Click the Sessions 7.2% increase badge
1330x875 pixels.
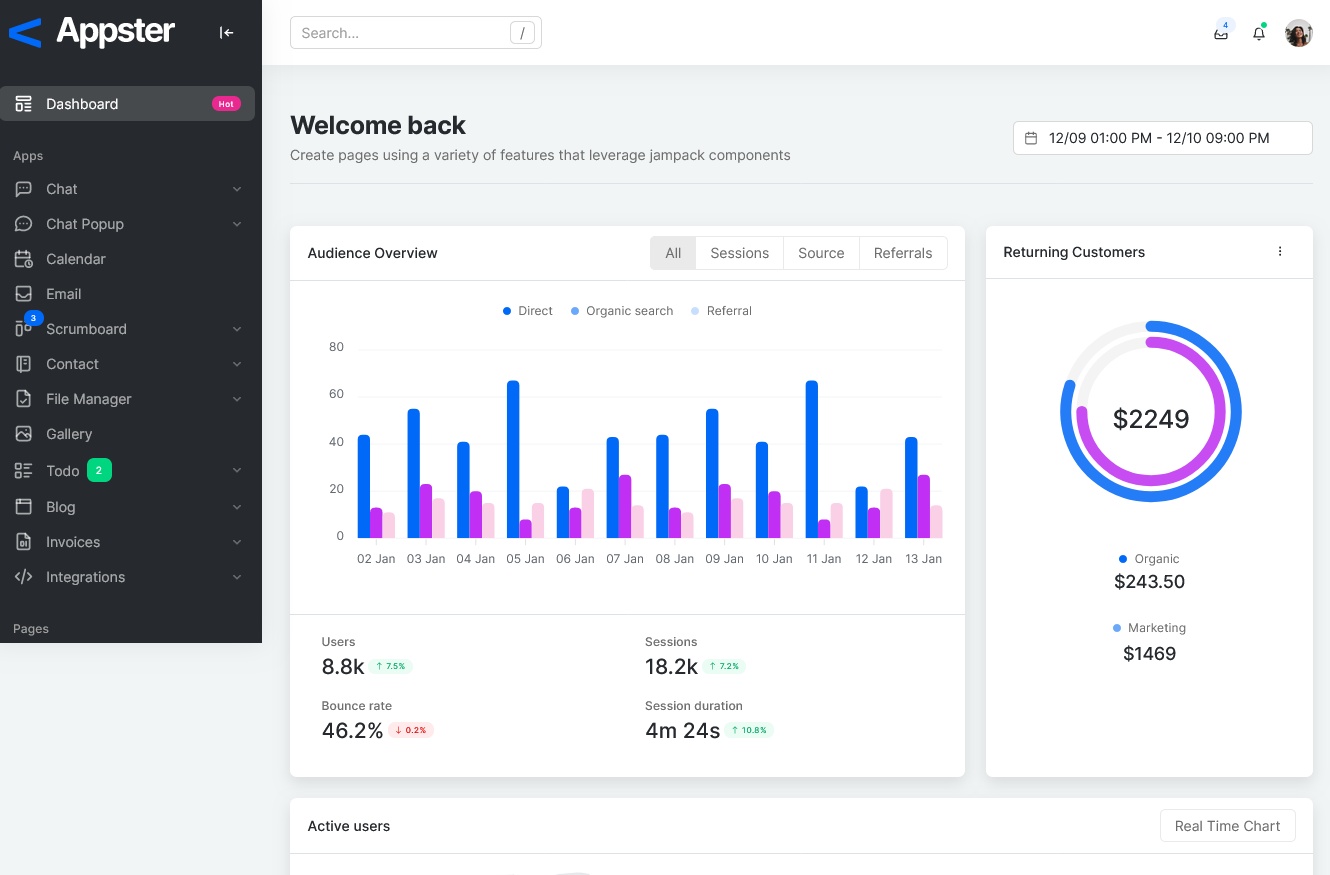click(x=724, y=666)
